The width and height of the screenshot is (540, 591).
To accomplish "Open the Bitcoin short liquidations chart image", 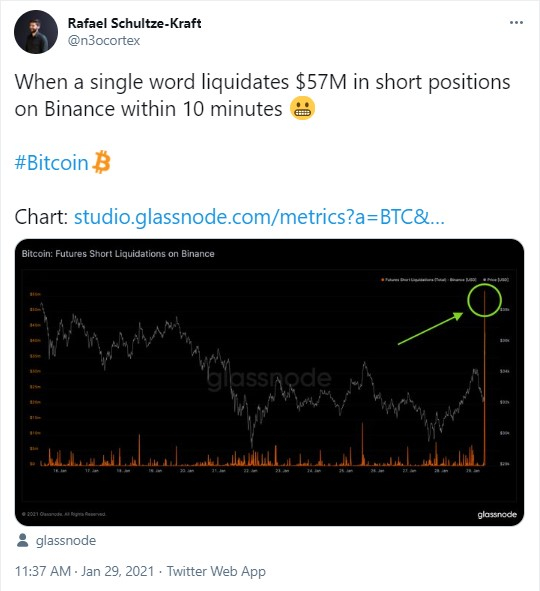I will 269,382.
